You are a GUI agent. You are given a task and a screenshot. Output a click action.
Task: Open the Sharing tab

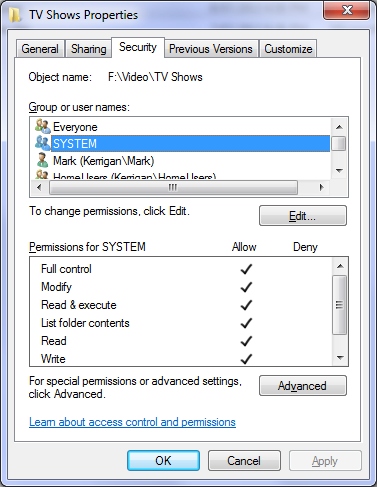pos(88,49)
